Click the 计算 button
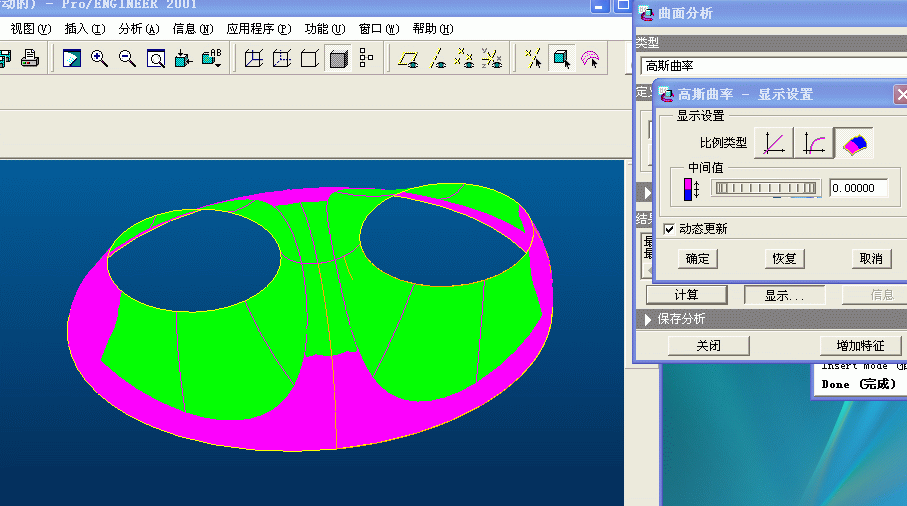The width and height of the screenshot is (907, 506). click(x=687, y=295)
